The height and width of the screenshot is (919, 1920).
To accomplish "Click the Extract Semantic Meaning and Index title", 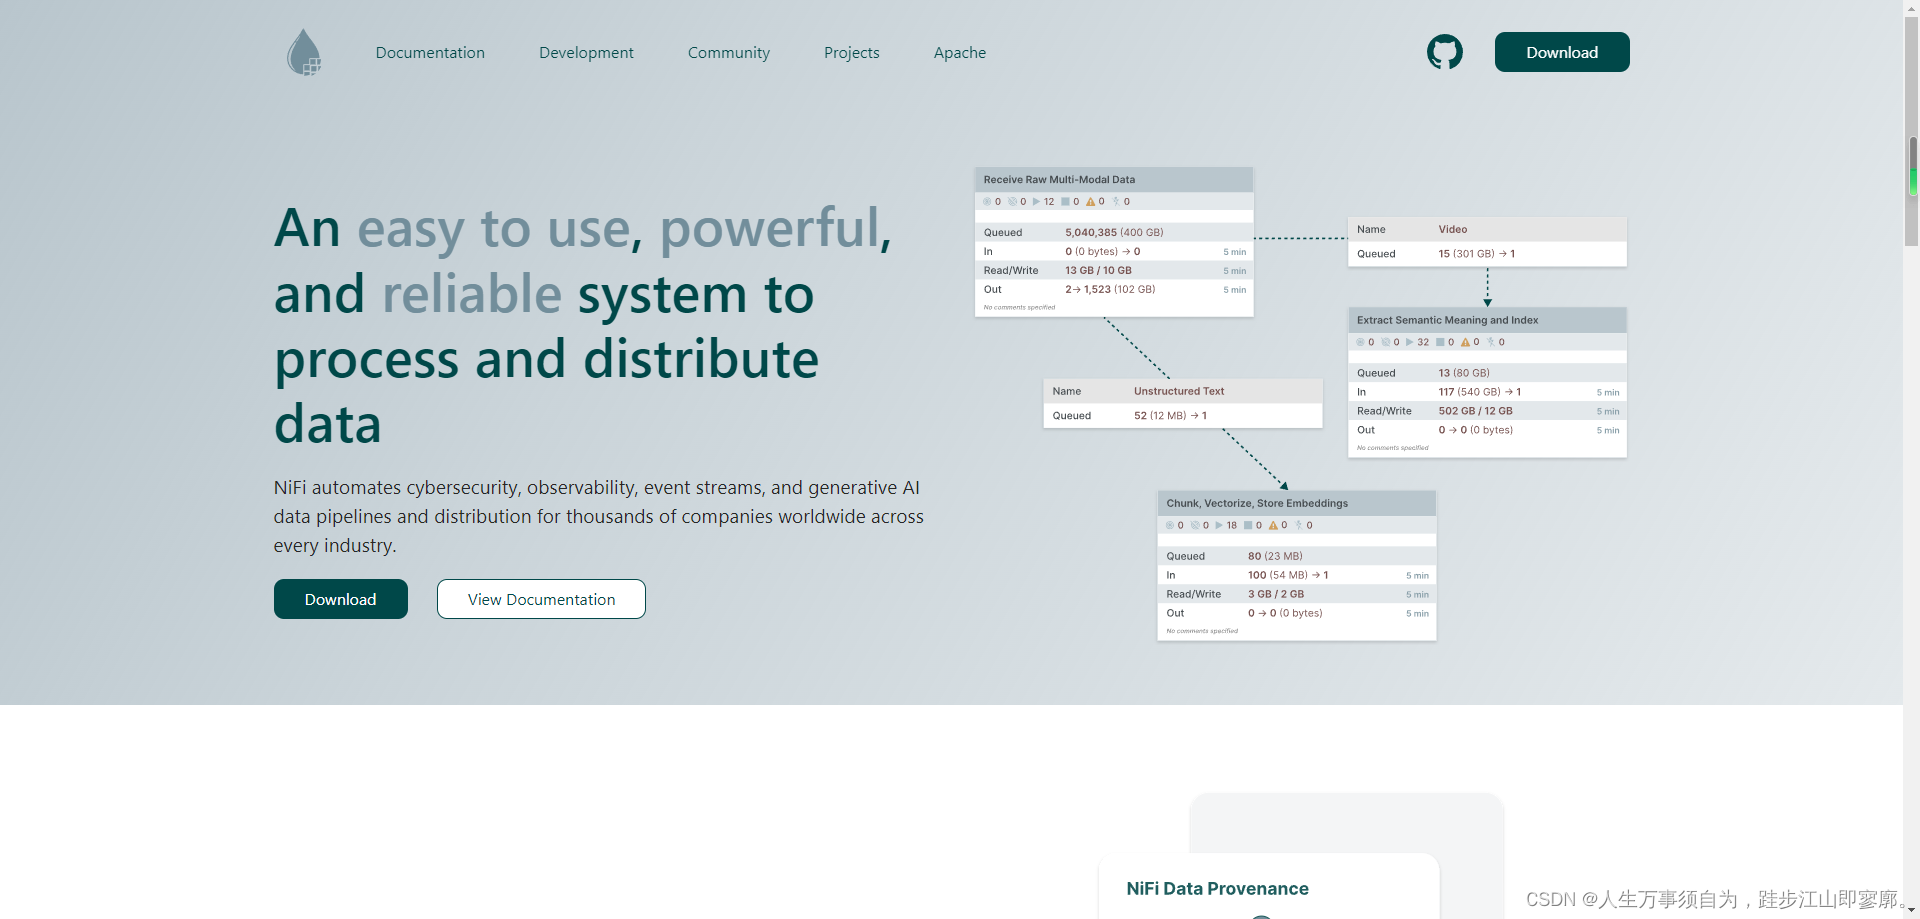I will [x=1447, y=320].
